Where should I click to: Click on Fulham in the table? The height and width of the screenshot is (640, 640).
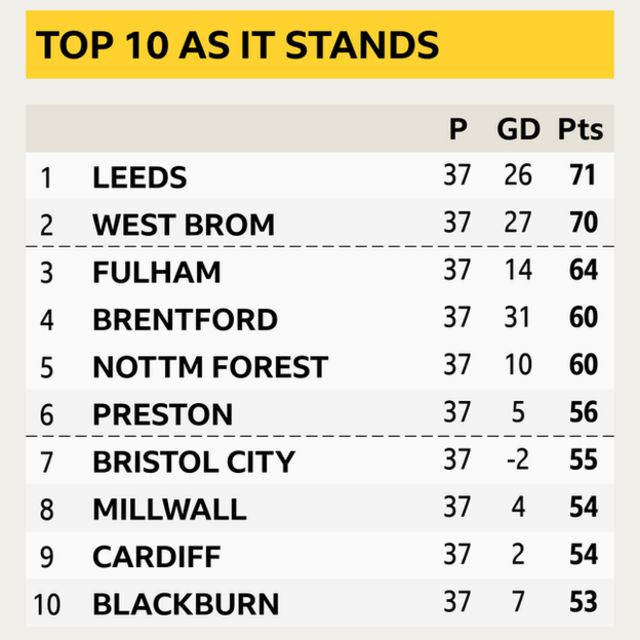[x=156, y=272]
